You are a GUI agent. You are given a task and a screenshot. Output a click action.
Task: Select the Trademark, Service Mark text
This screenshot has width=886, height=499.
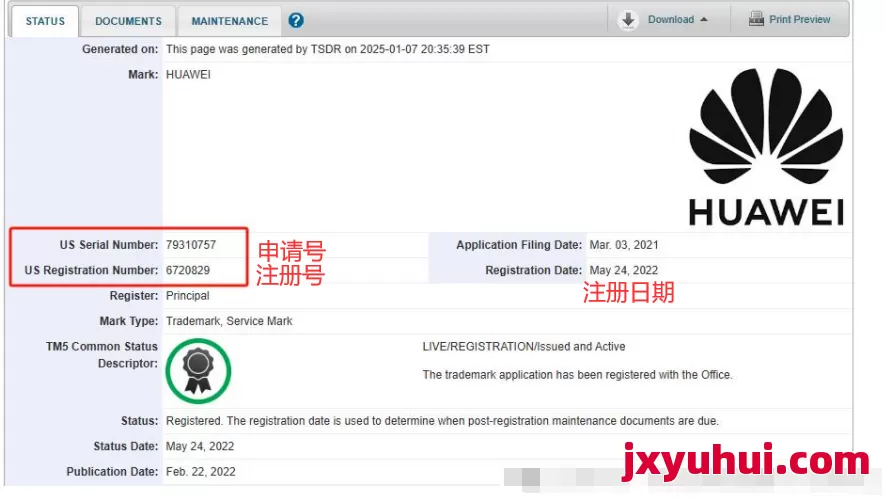[229, 321]
